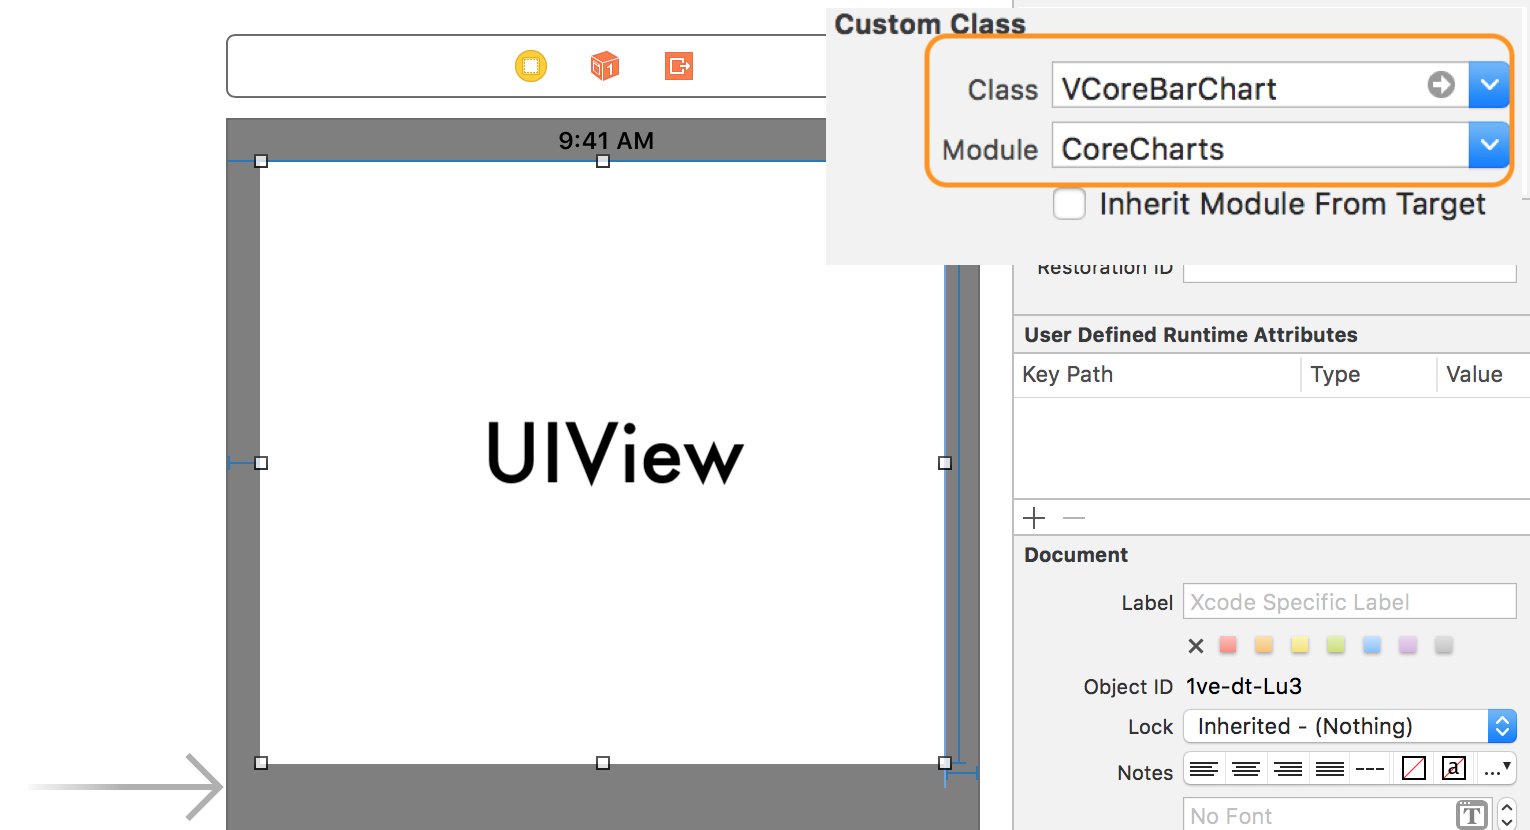Viewport: 1530px width, 830px height.
Task: Select the orange First Responder cube icon
Action: click(605, 66)
